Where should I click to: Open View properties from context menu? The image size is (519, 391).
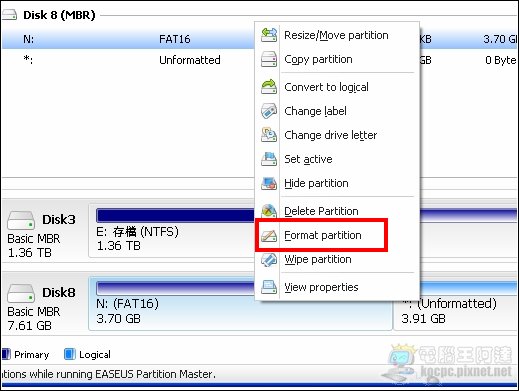[x=337, y=287]
